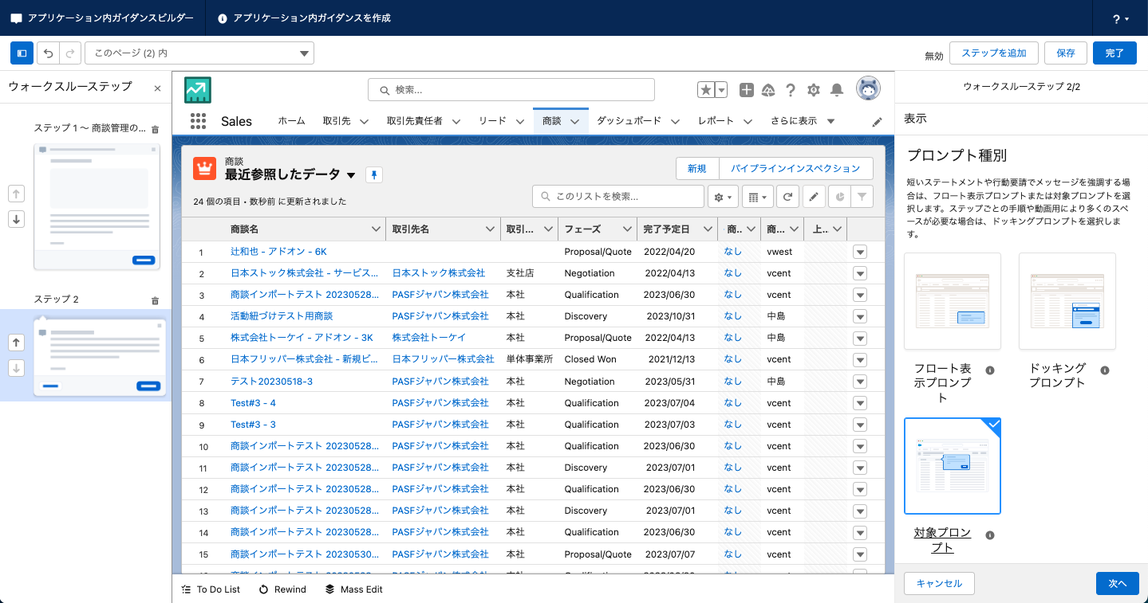
Task: Open the Test#3 - 4 opportunity
Action: 253,403
